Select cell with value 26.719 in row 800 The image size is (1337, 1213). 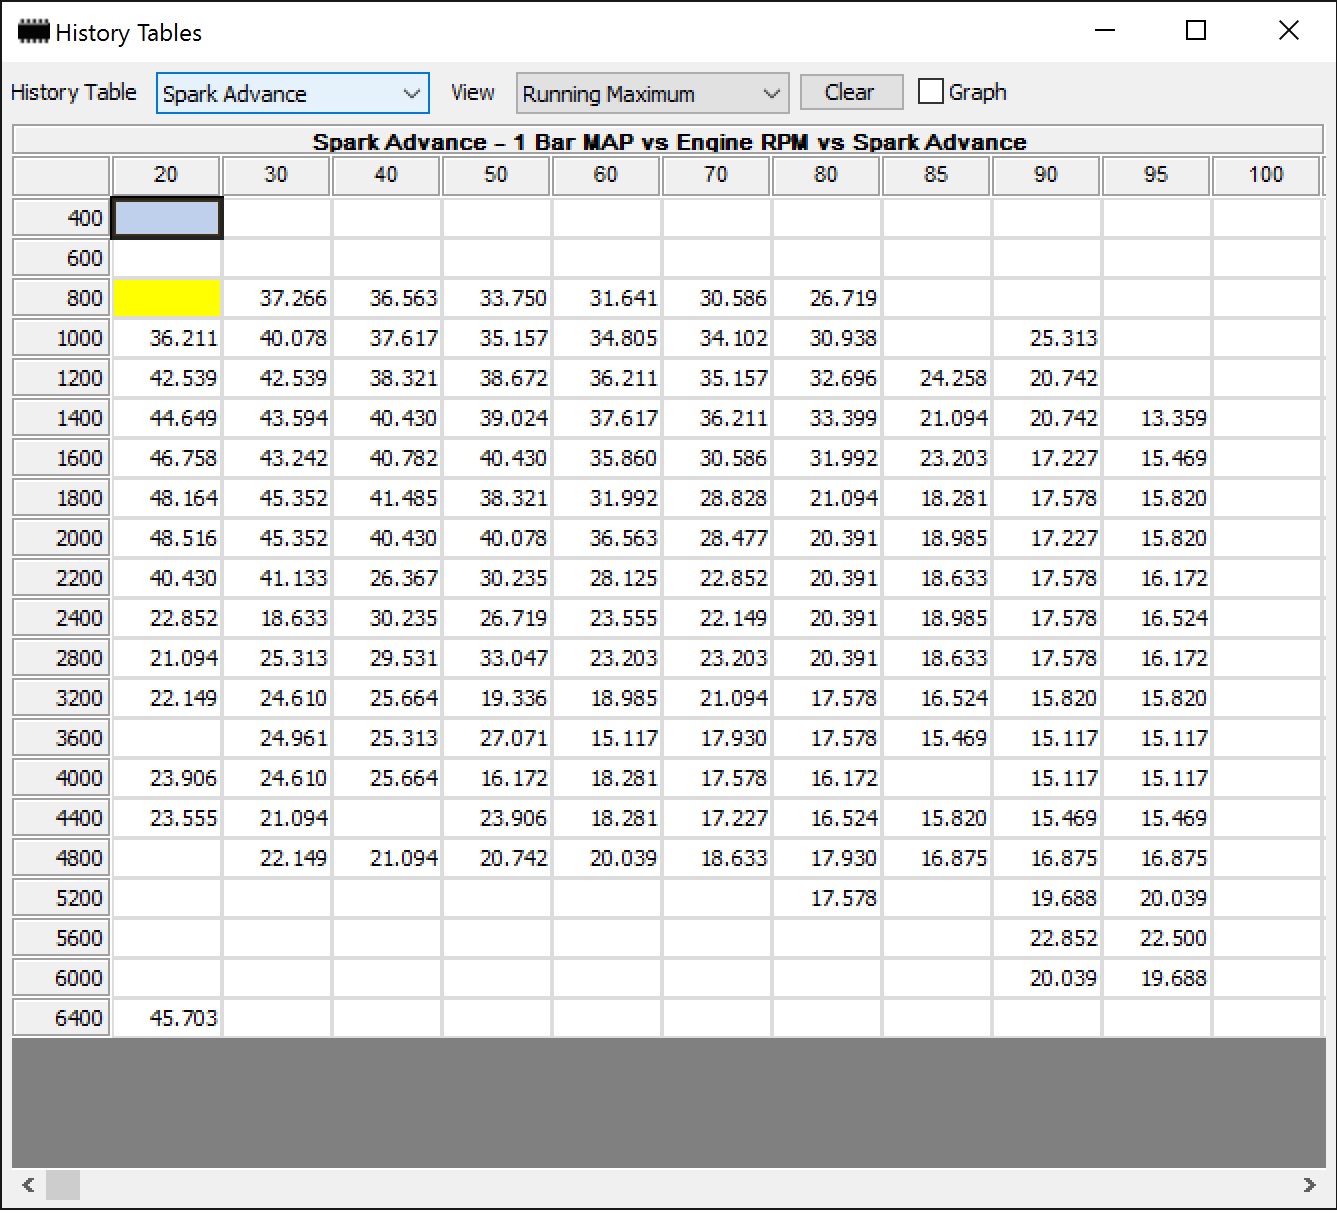point(827,298)
